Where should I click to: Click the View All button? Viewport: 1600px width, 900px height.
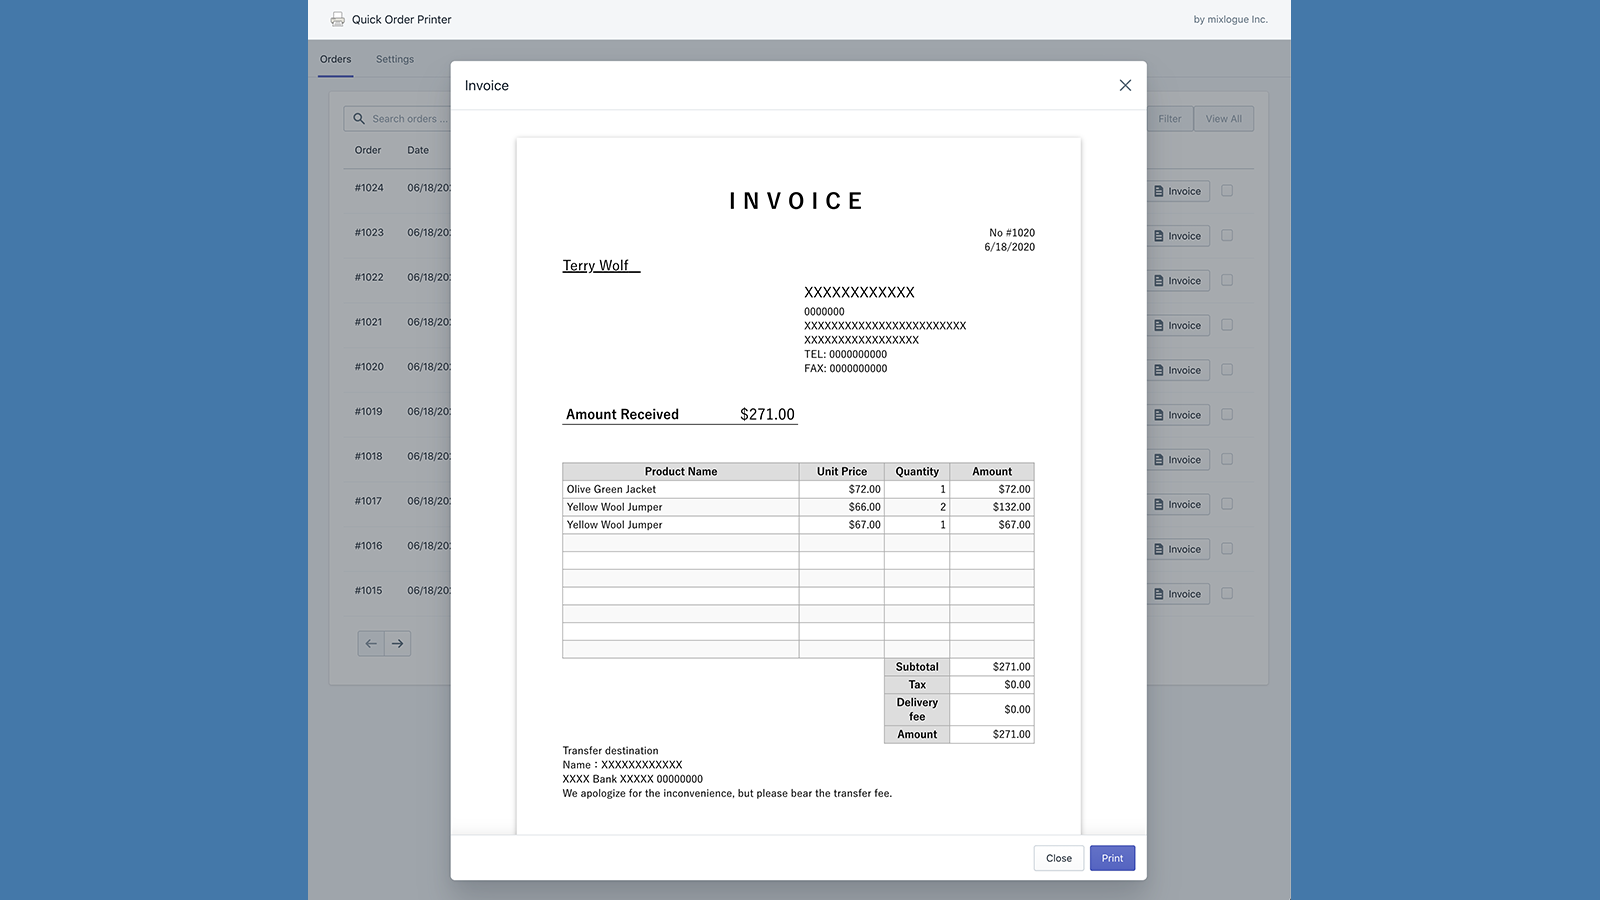click(1223, 118)
